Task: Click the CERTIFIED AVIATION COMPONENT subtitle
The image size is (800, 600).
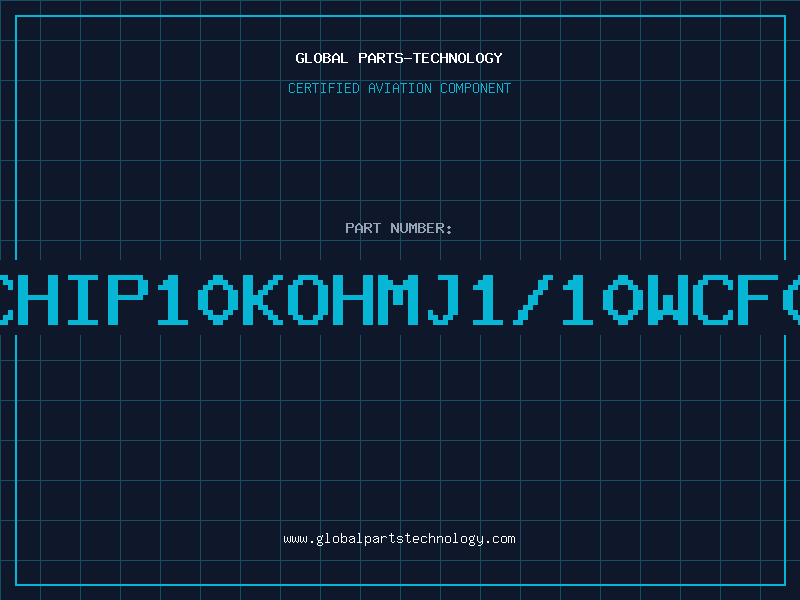Action: (399, 88)
